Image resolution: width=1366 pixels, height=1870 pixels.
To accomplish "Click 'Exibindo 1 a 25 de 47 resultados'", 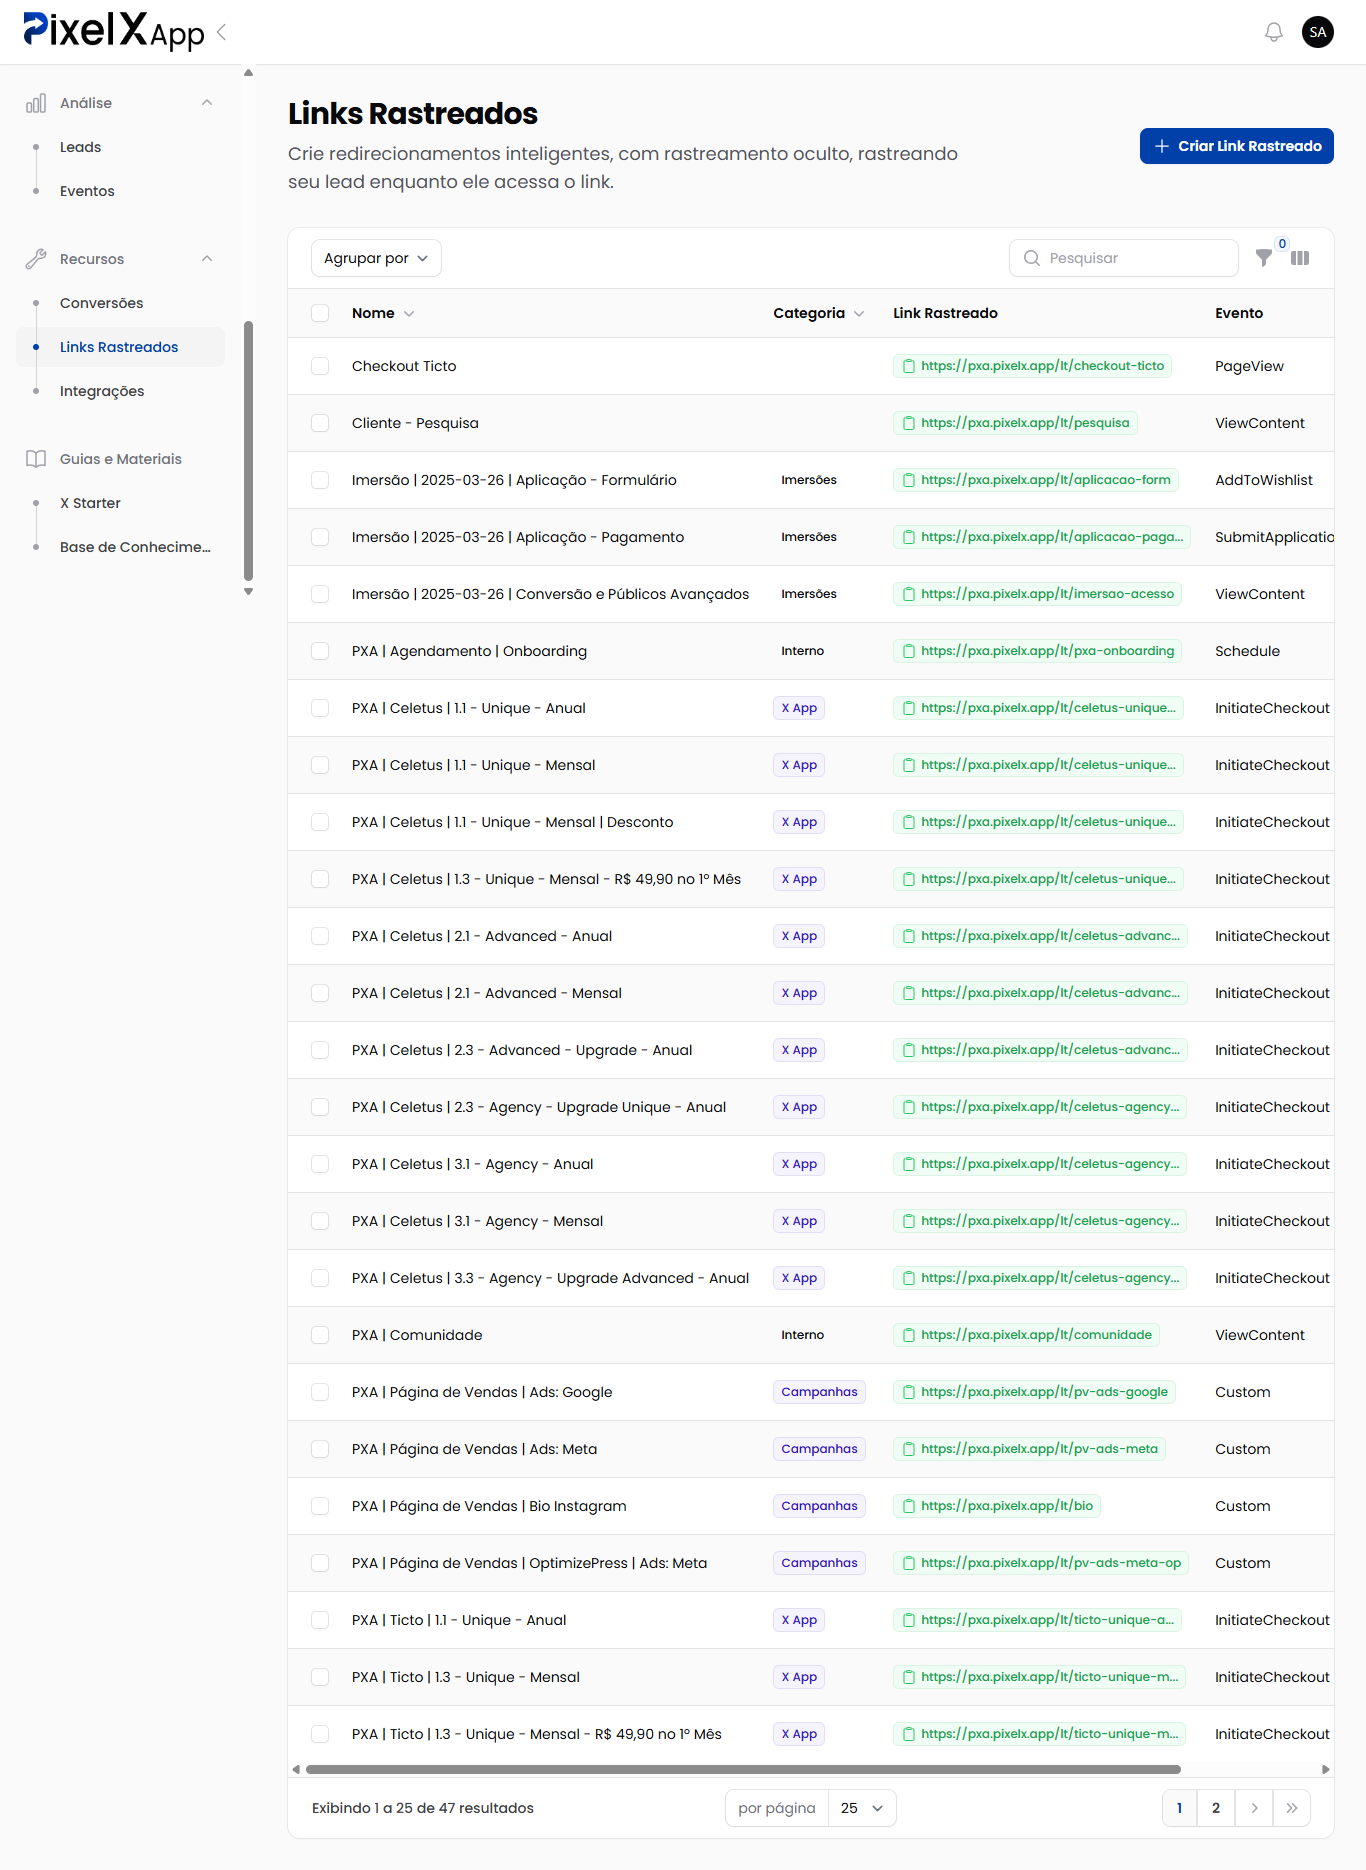I will tap(423, 1808).
